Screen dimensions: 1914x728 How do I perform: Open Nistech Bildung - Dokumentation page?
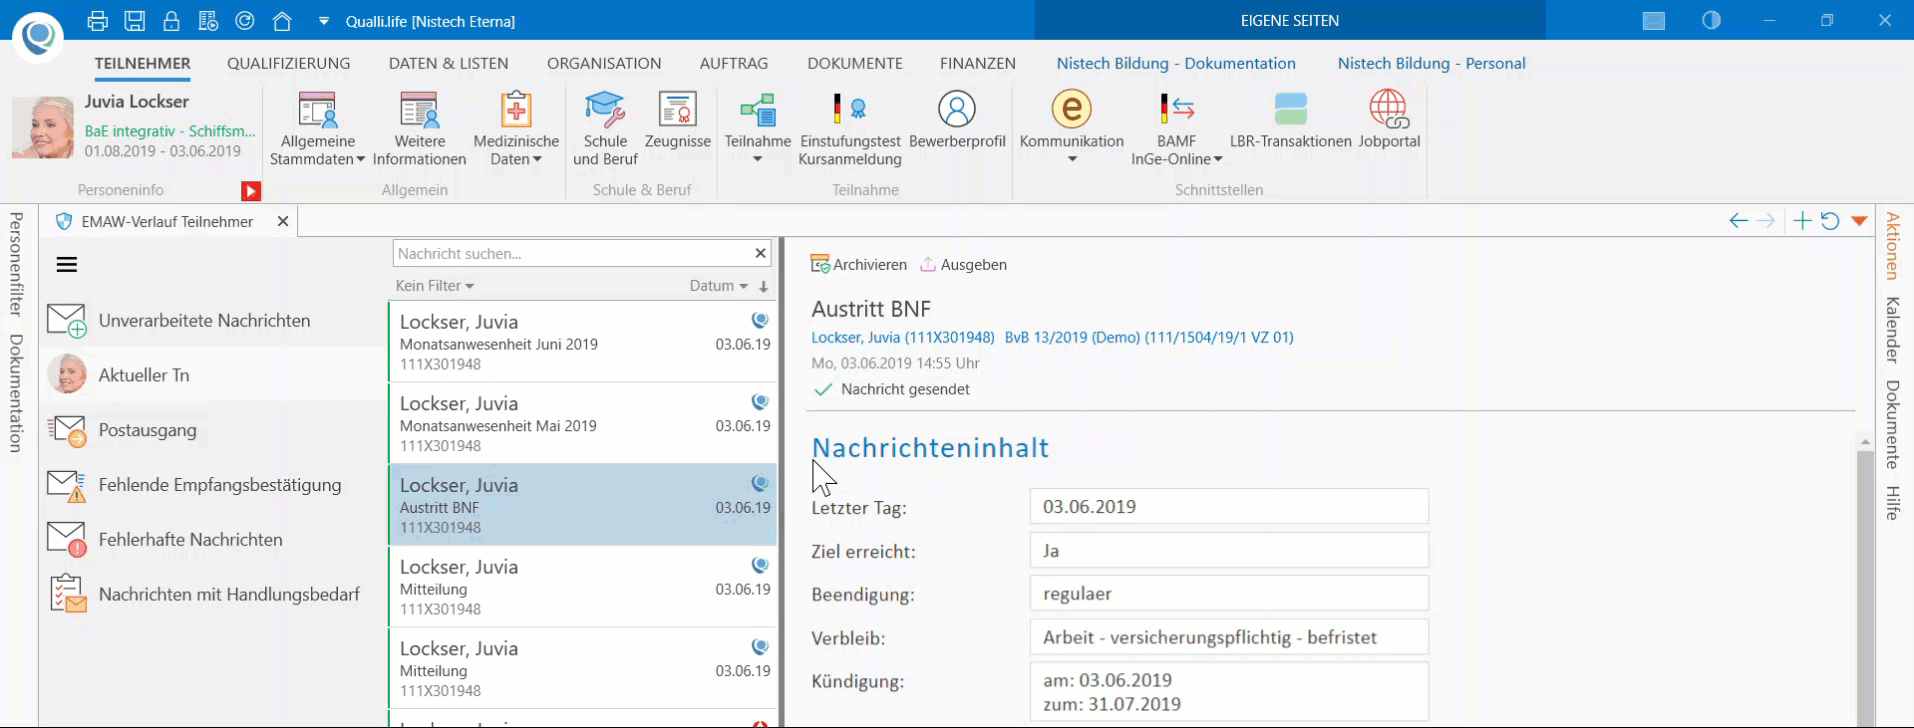(x=1176, y=63)
